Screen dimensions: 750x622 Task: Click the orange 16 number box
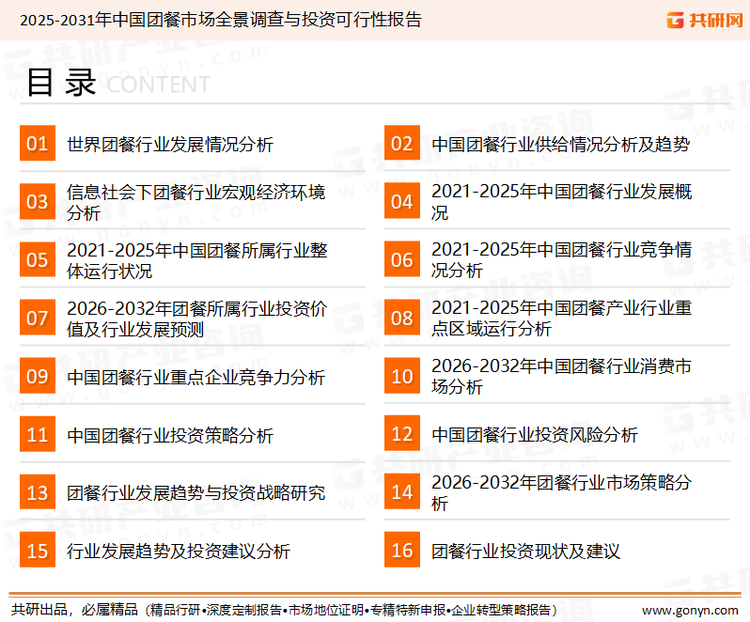click(x=402, y=550)
